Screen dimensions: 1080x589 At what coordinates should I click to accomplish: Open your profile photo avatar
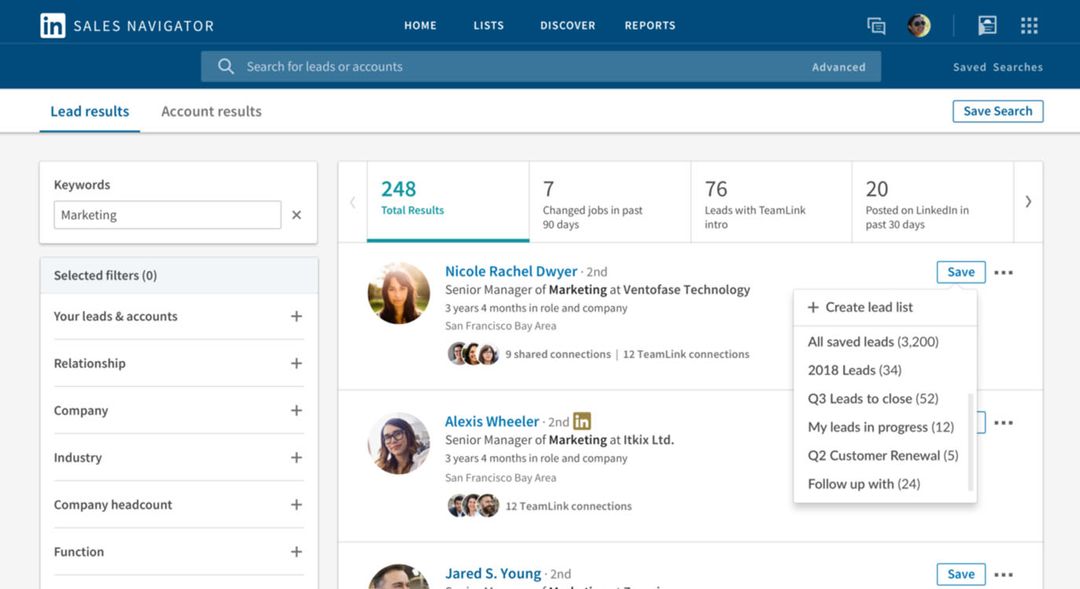(x=918, y=25)
